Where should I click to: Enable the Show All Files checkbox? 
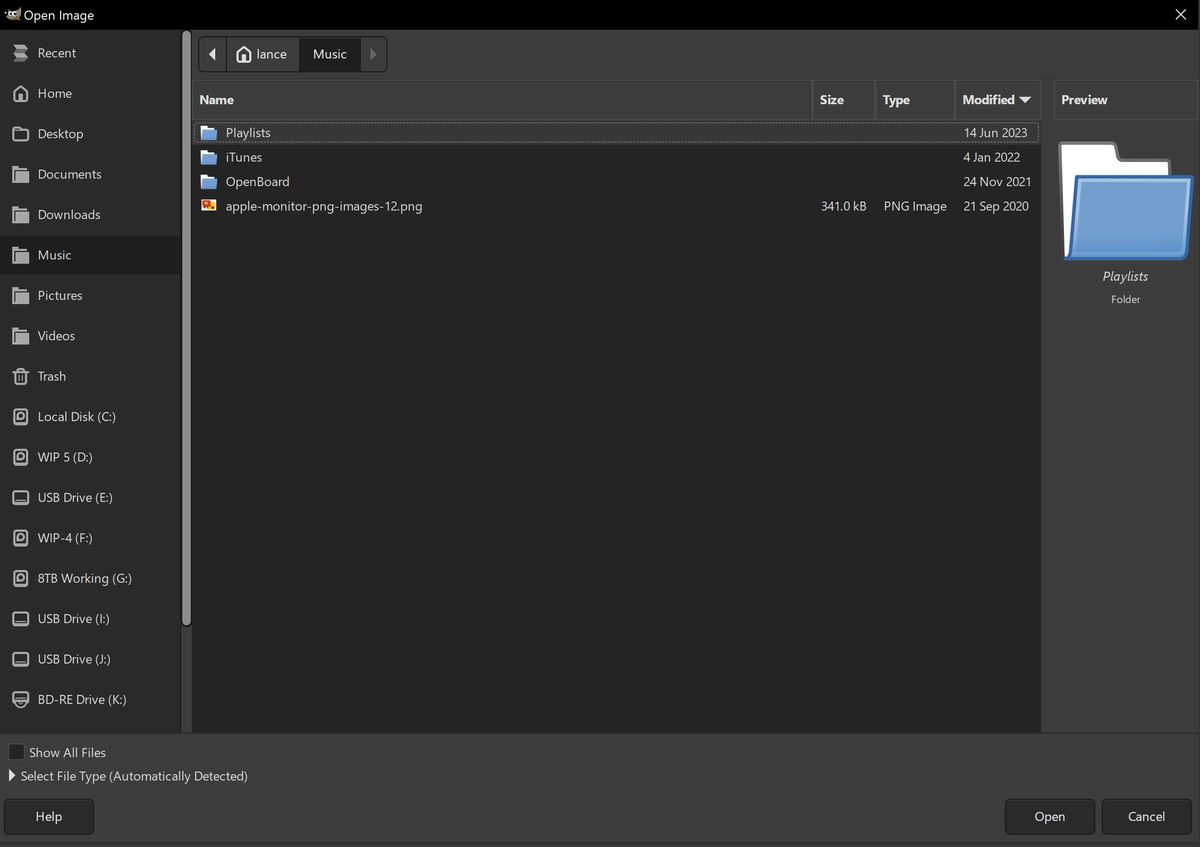click(16, 751)
